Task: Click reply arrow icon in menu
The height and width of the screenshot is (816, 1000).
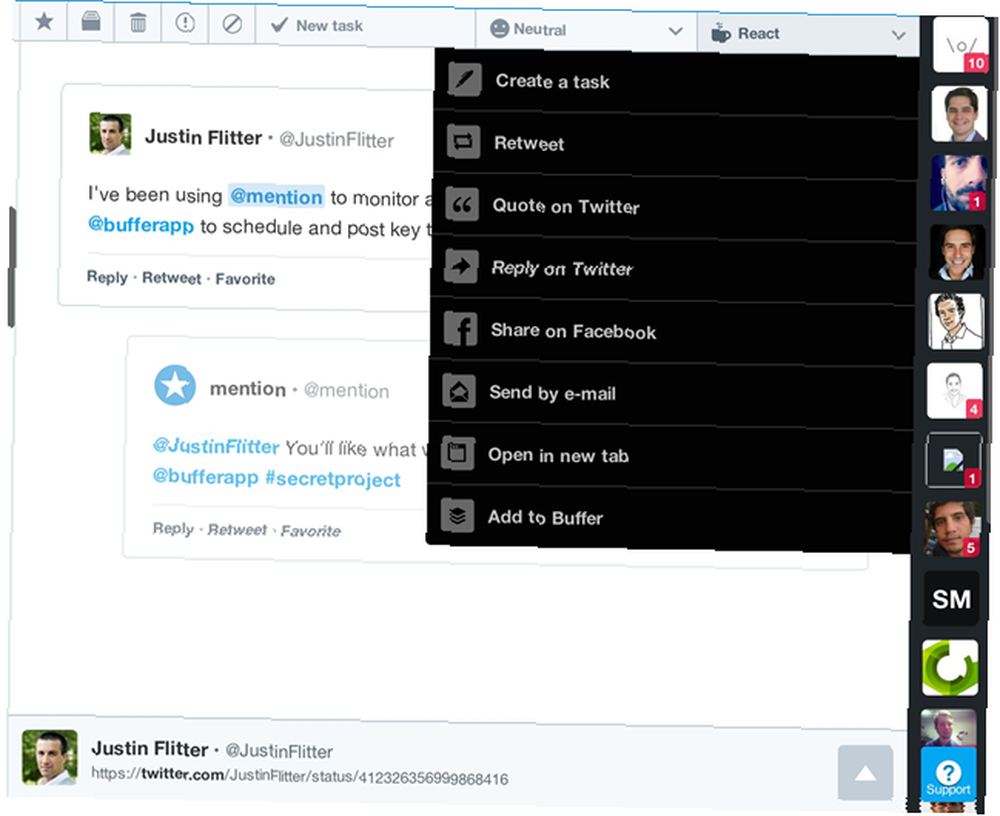Action: [460, 266]
